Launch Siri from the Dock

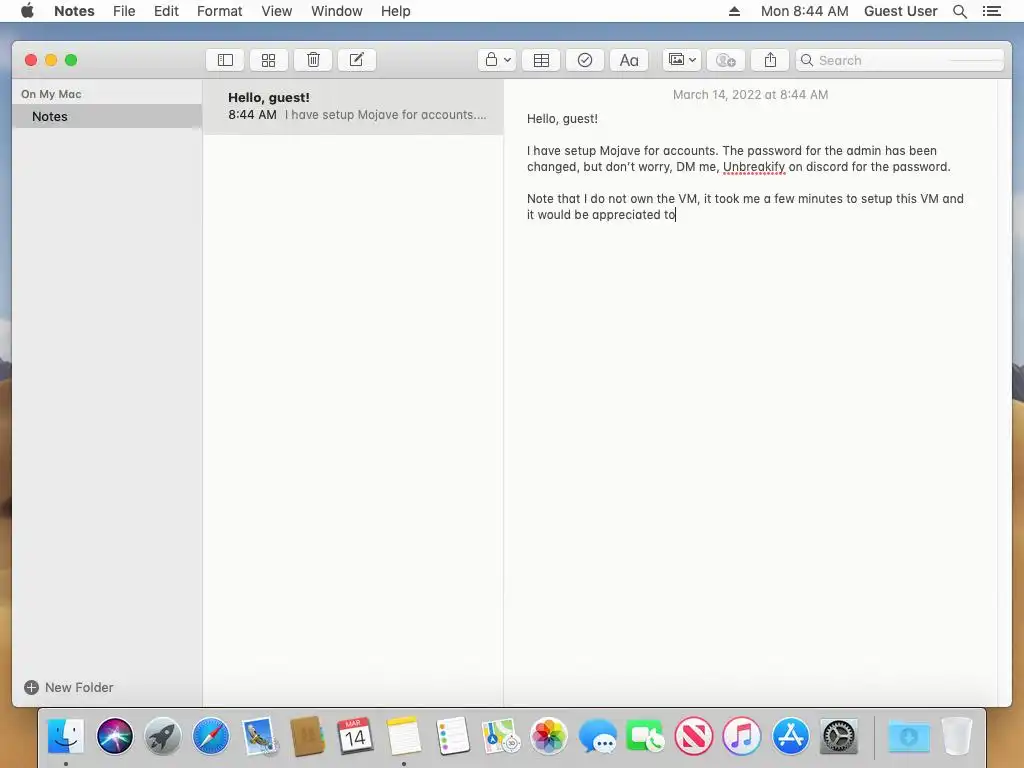click(114, 736)
